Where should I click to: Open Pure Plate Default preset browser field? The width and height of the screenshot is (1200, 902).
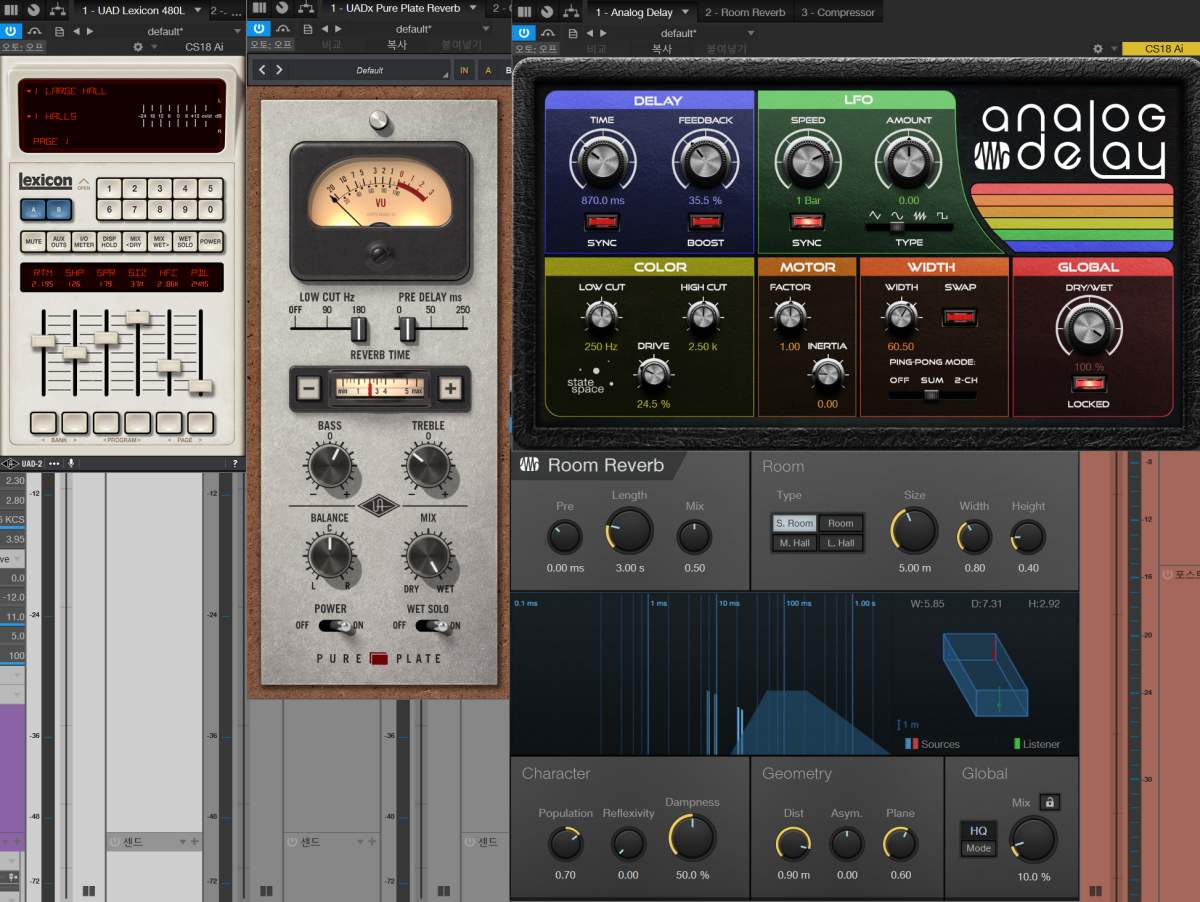click(x=369, y=70)
